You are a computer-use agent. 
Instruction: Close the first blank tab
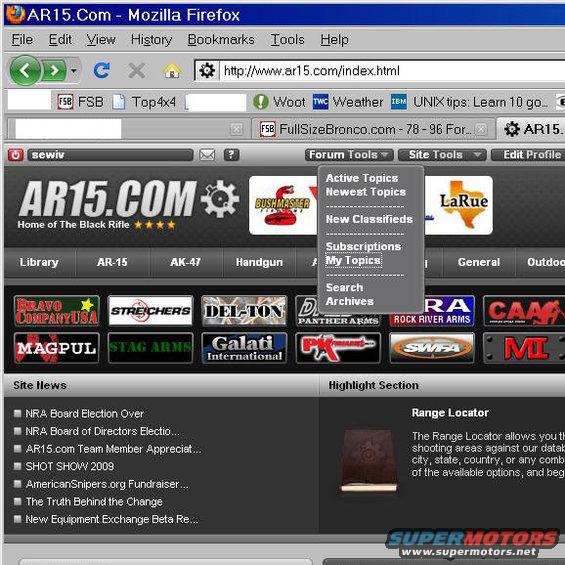[x=236, y=129]
